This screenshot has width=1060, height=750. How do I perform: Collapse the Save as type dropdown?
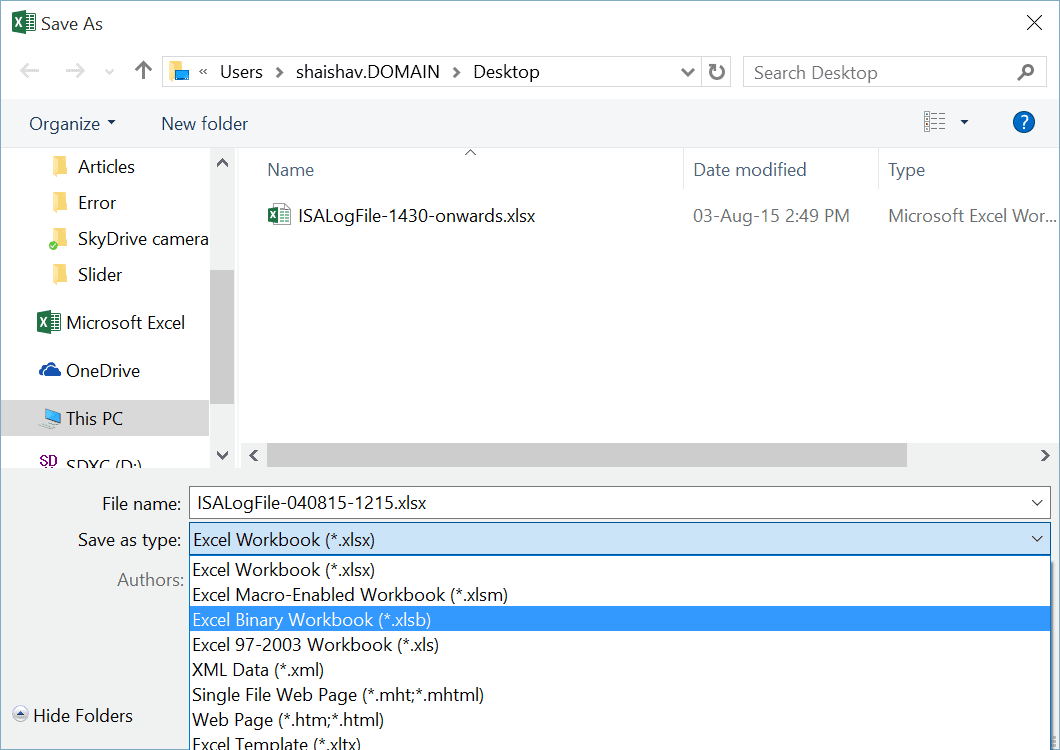click(x=1037, y=539)
